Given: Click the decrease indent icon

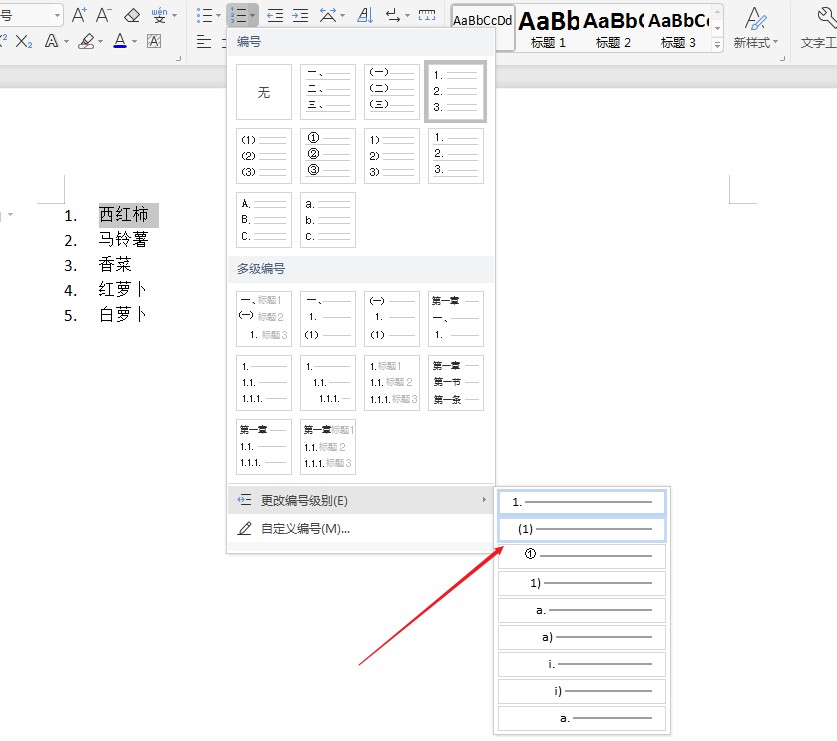Looking at the screenshot, I should [275, 15].
